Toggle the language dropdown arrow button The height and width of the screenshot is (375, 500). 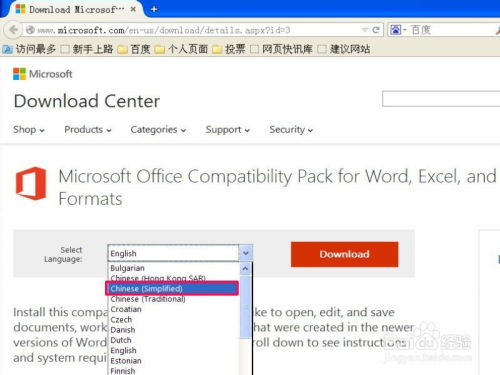tap(246, 253)
